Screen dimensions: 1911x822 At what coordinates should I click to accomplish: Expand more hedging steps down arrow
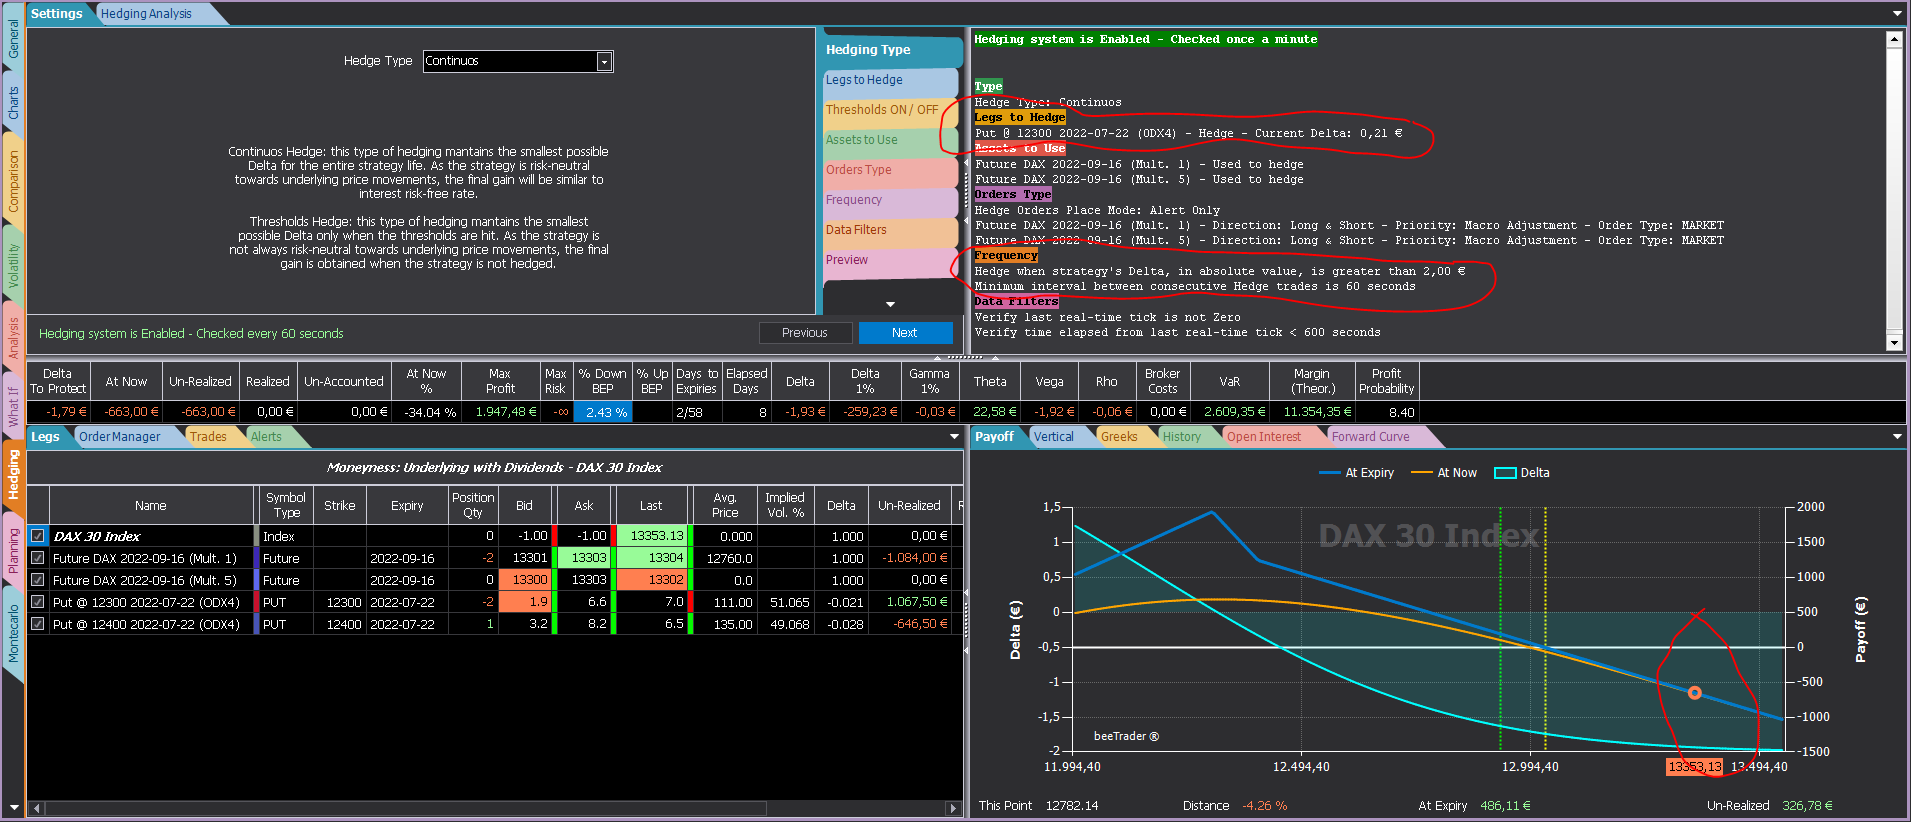click(x=890, y=304)
